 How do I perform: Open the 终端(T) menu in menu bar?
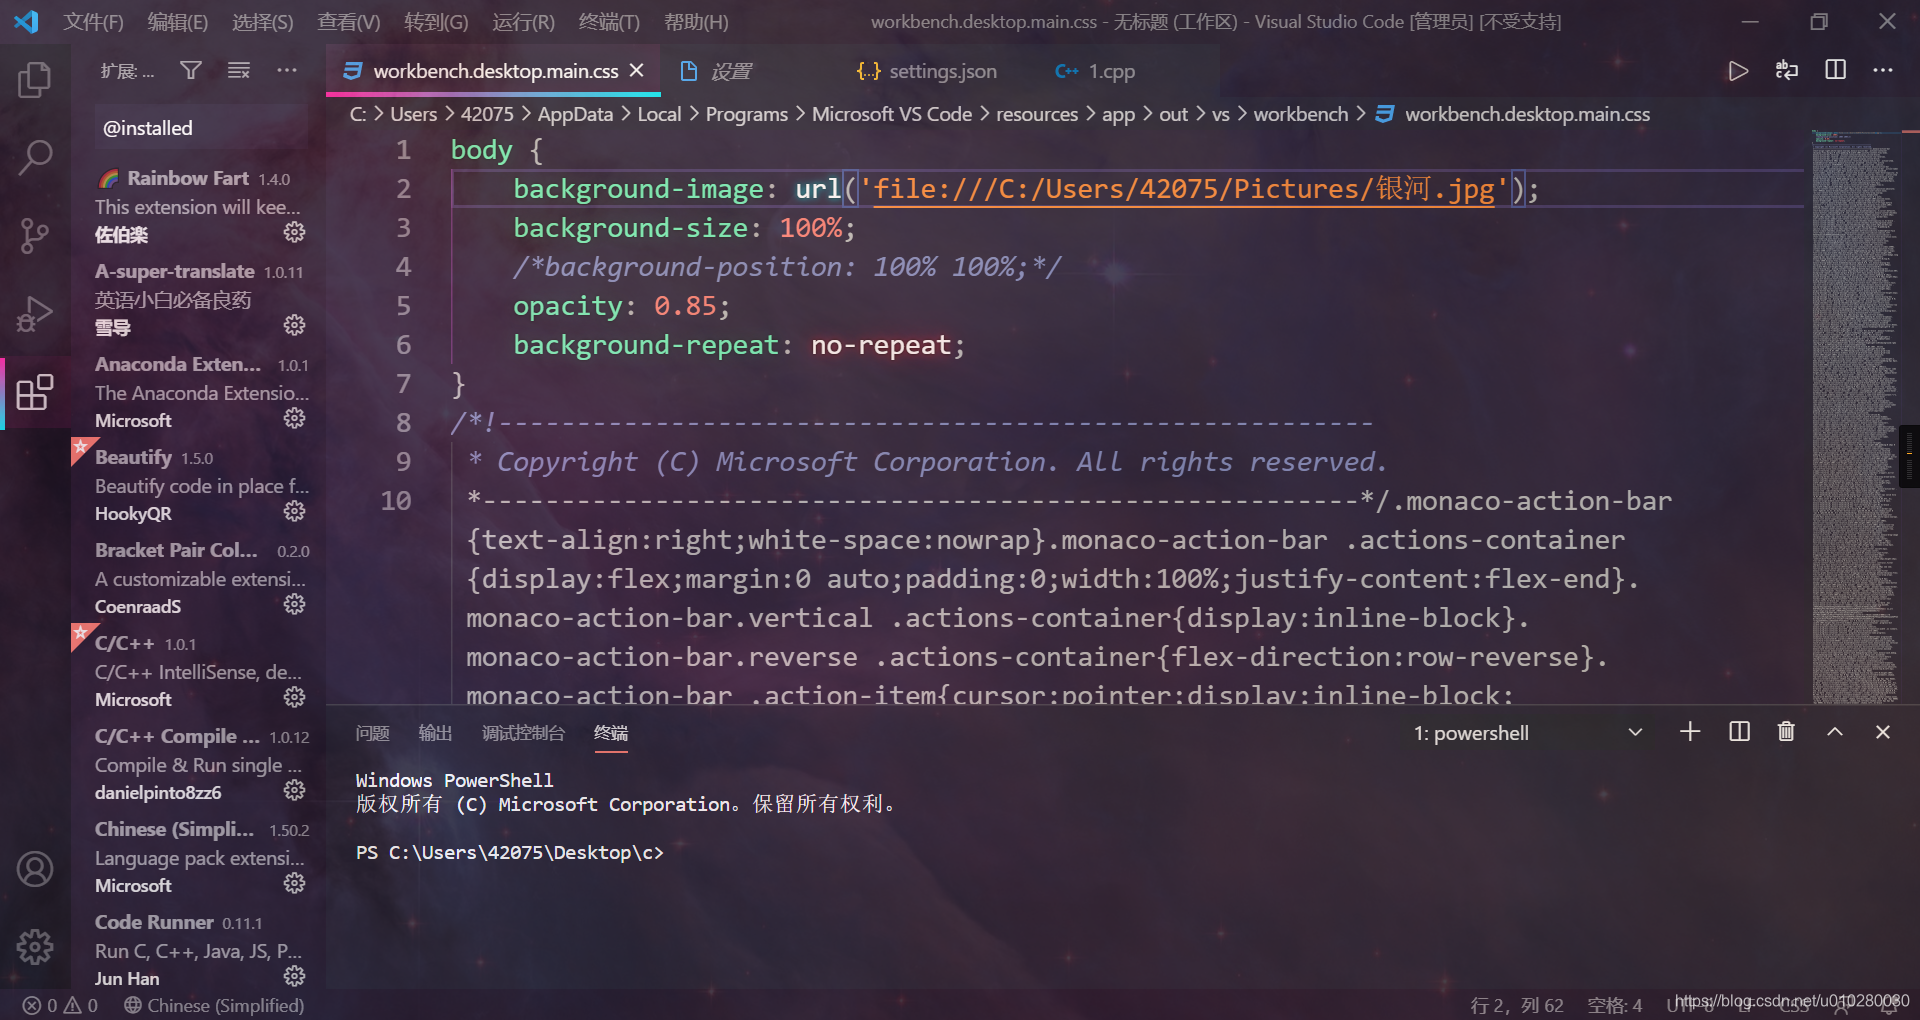tap(608, 22)
